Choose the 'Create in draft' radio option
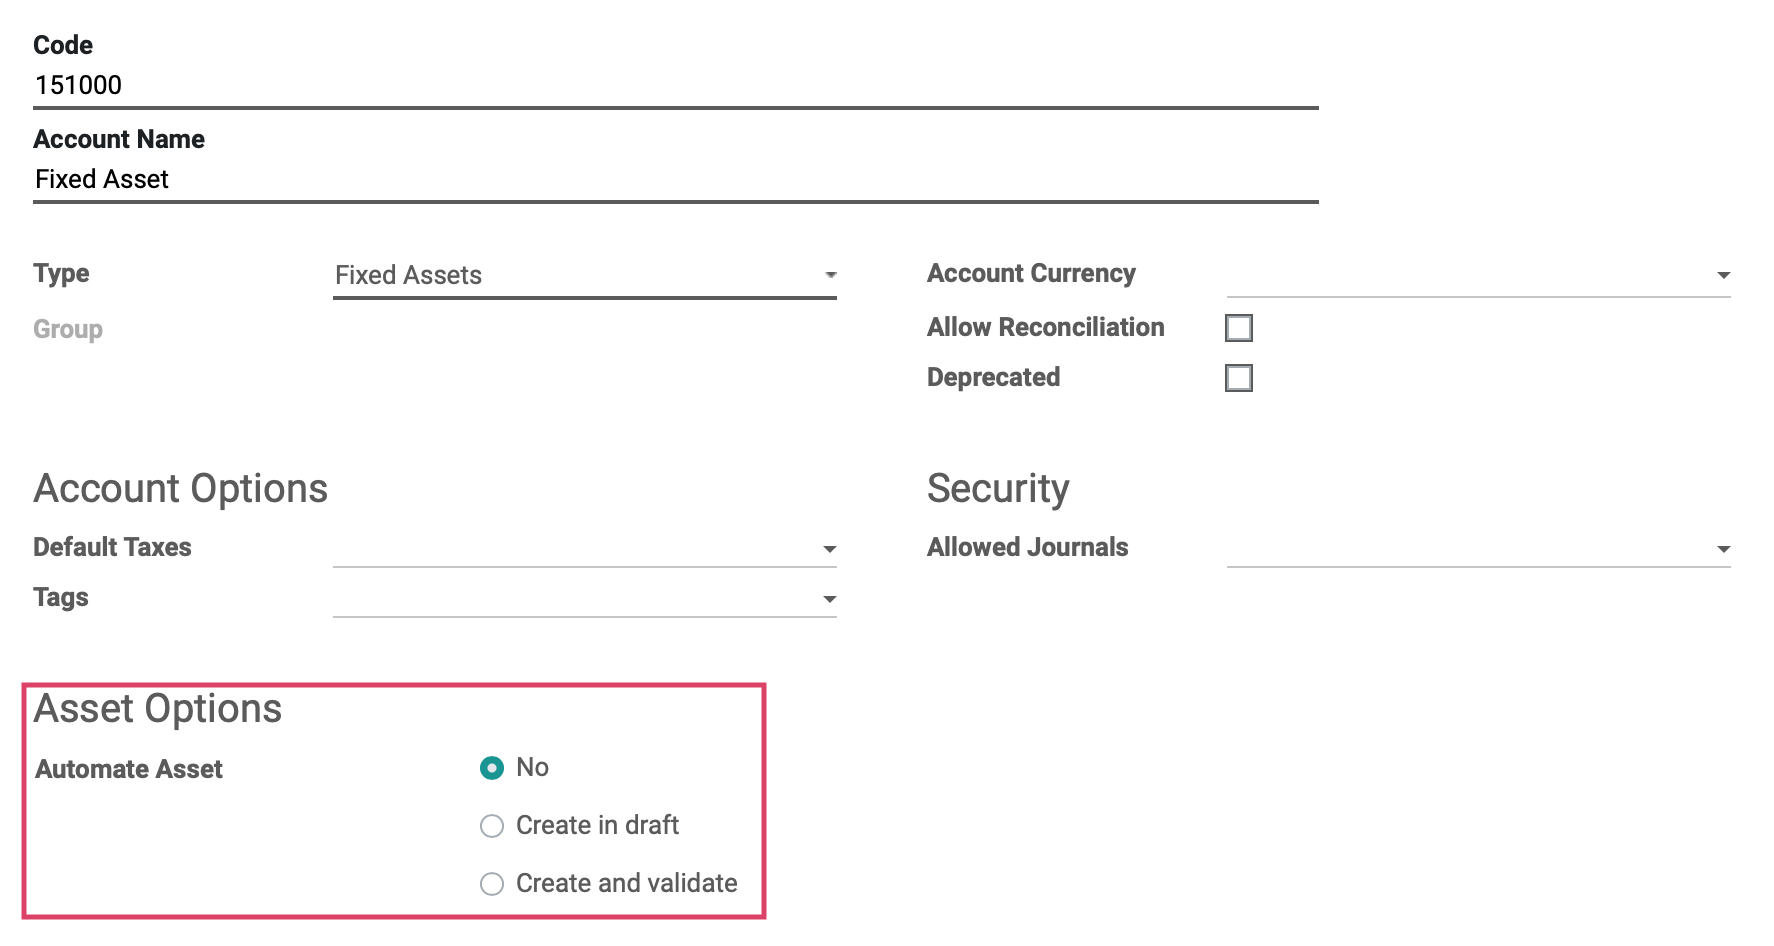 (x=492, y=826)
